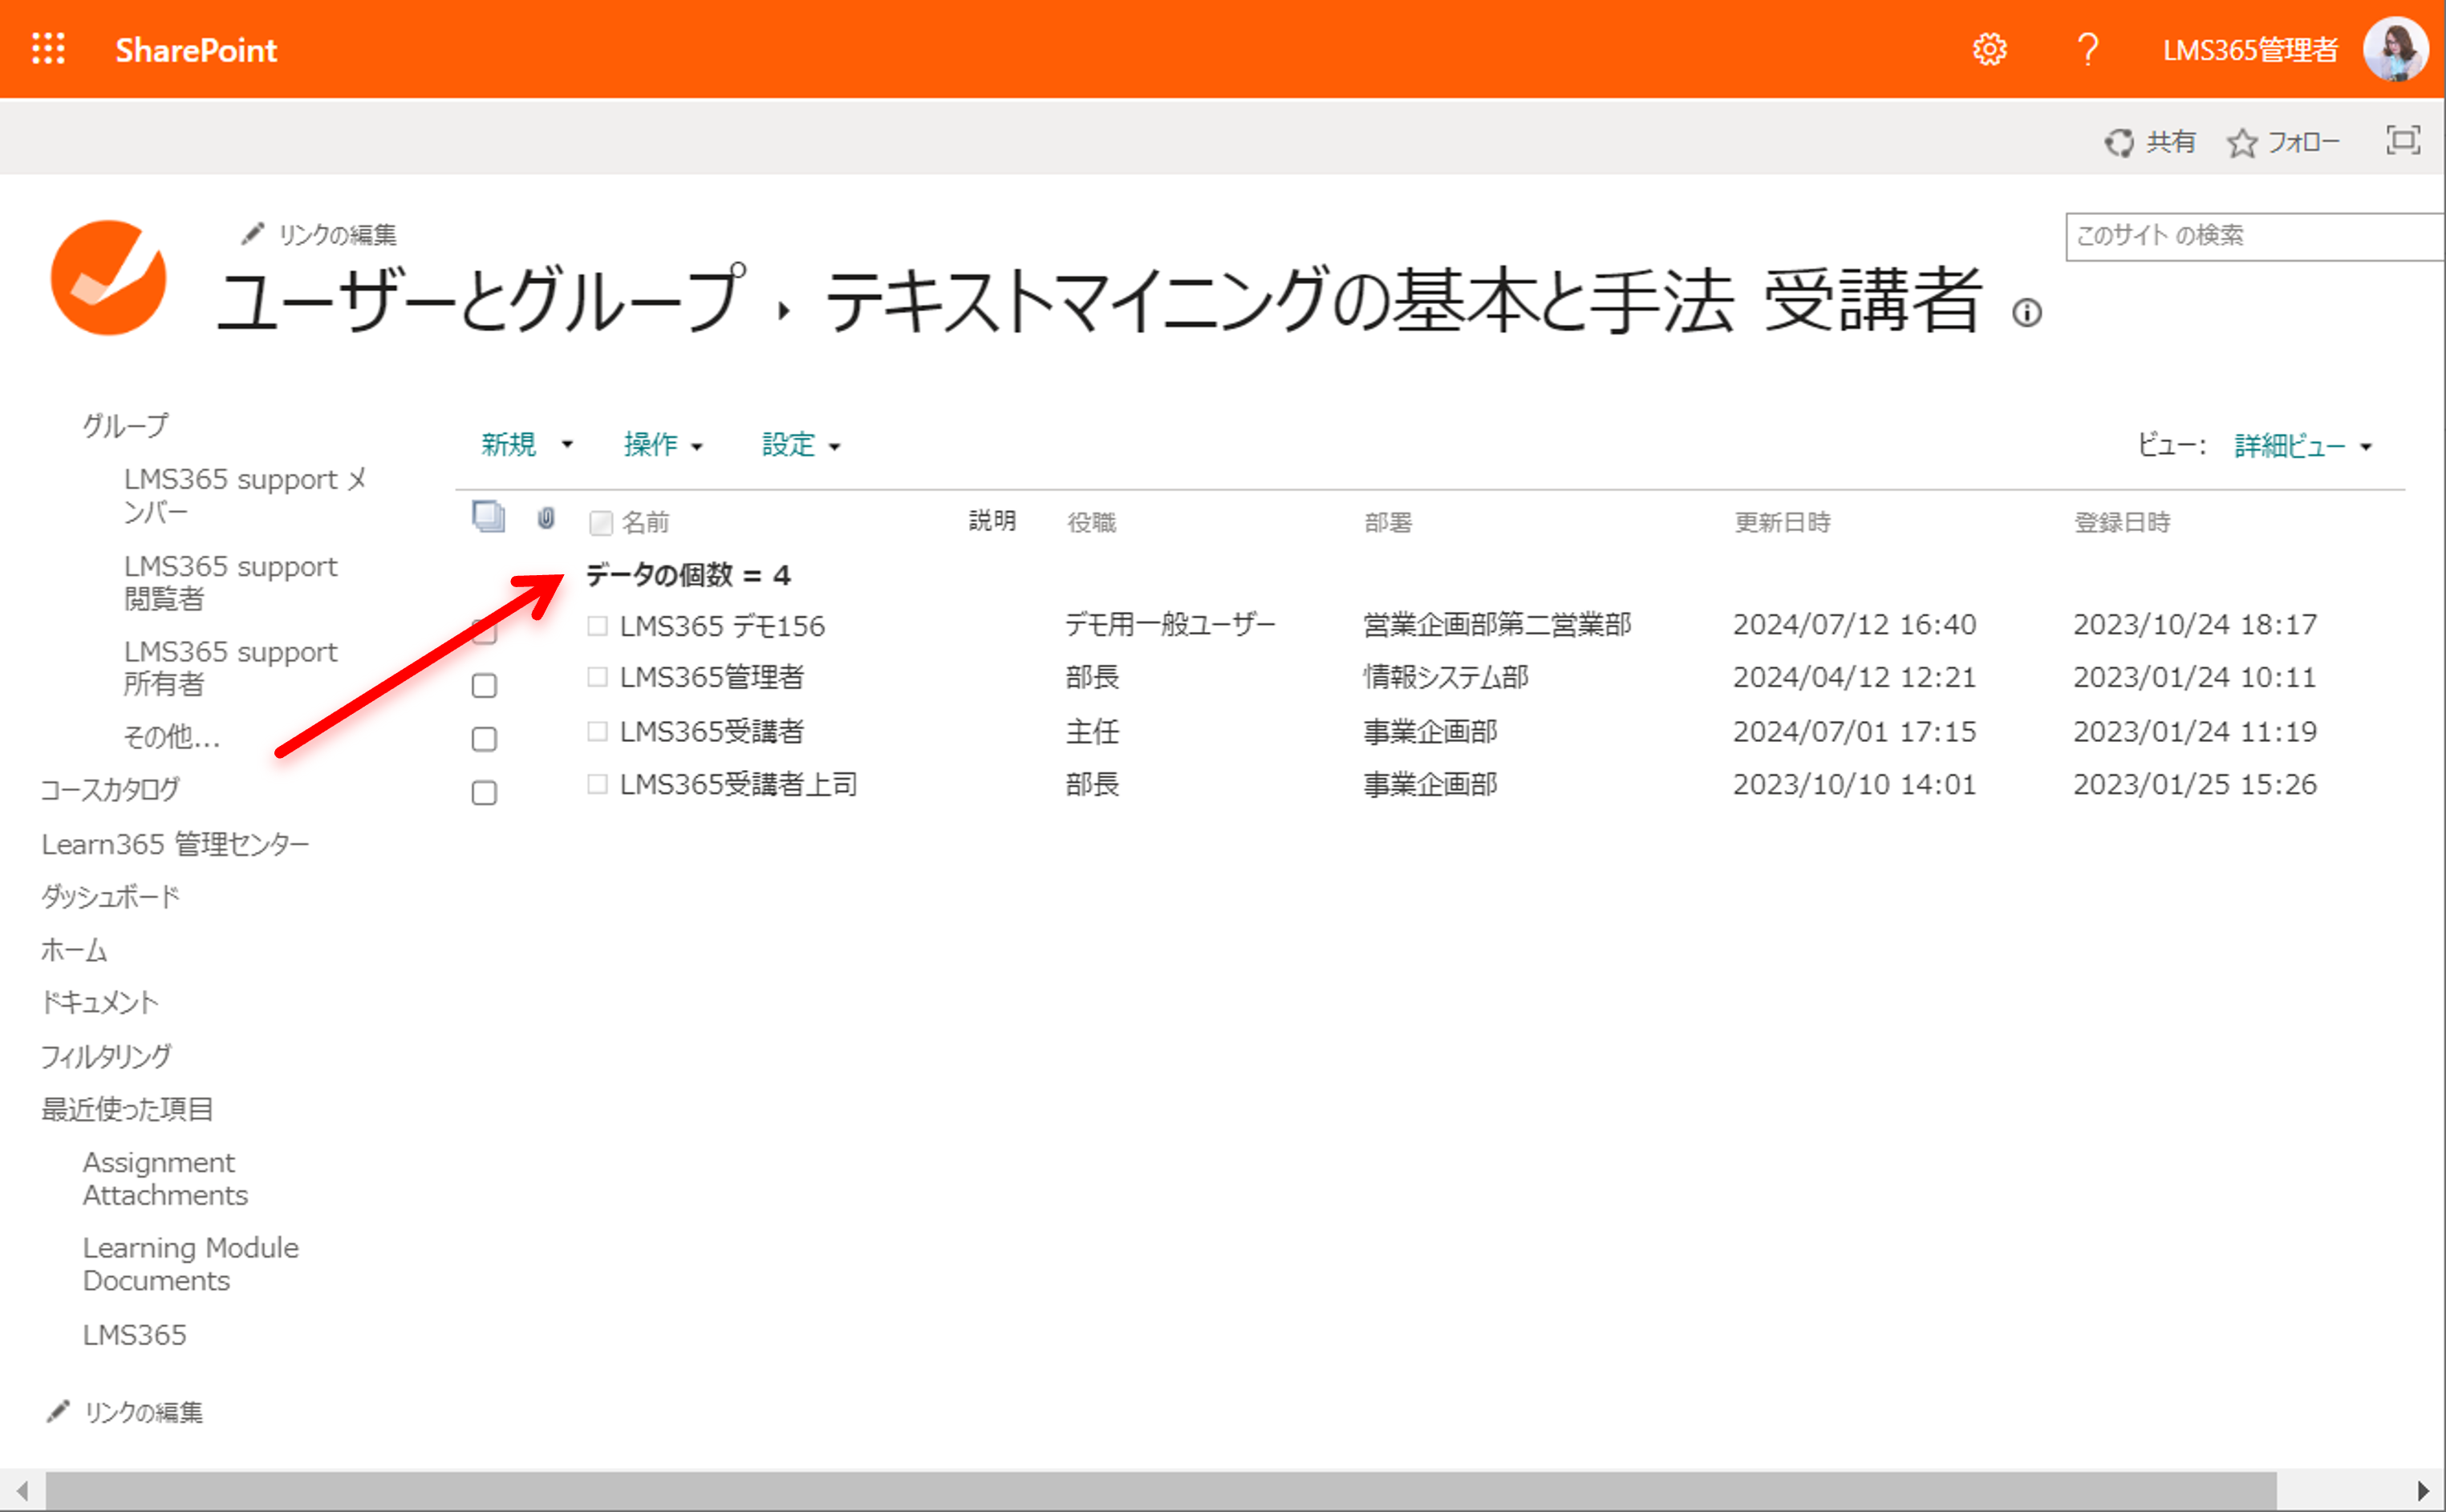2446x1512 pixels.
Task: Tick presence box beside LMS365受講者 name
Action: pyautogui.click(x=597, y=731)
